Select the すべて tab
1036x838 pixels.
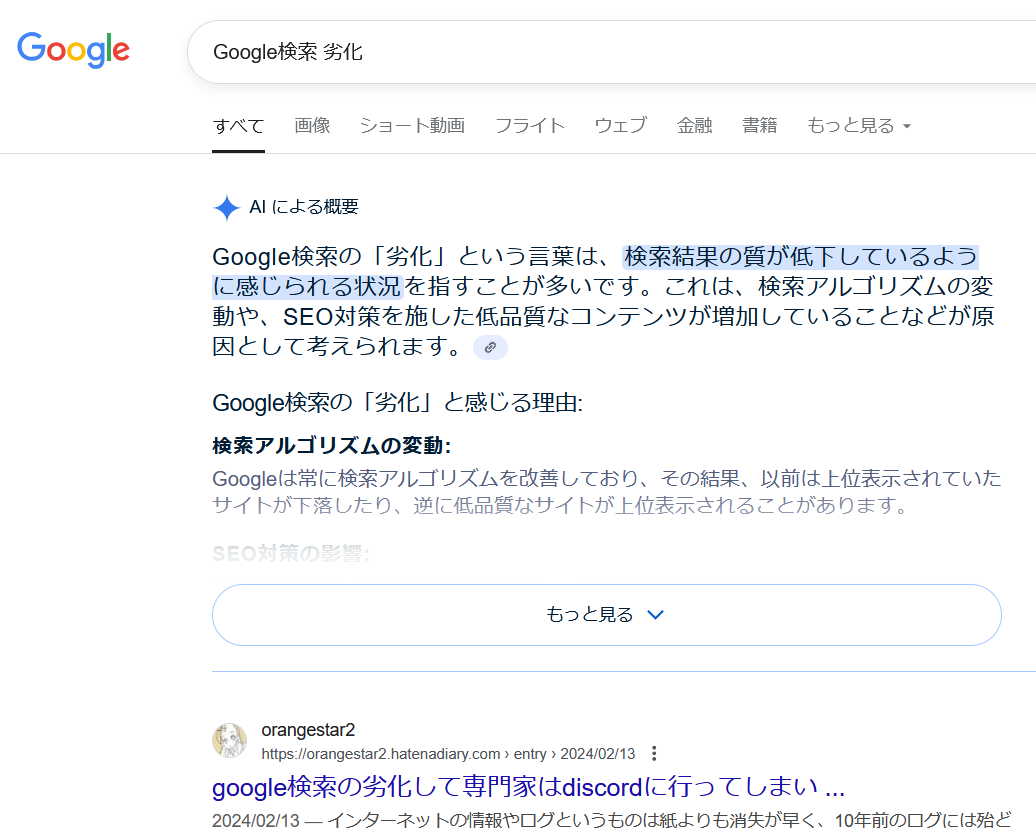[x=239, y=126]
